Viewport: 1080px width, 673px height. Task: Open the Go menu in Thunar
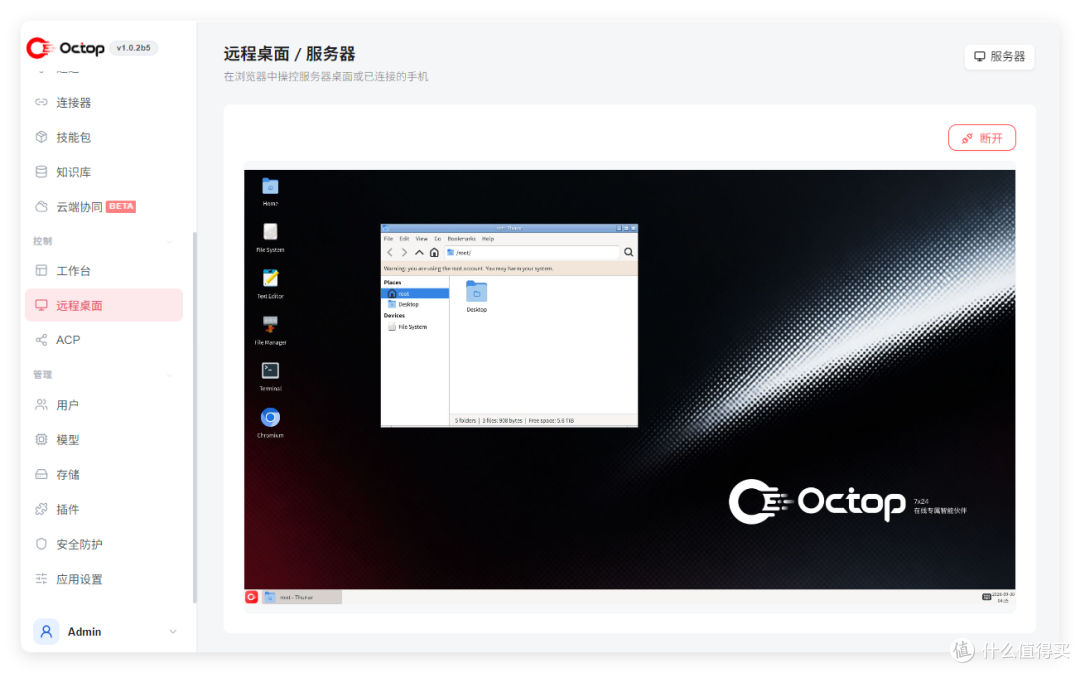tap(437, 238)
